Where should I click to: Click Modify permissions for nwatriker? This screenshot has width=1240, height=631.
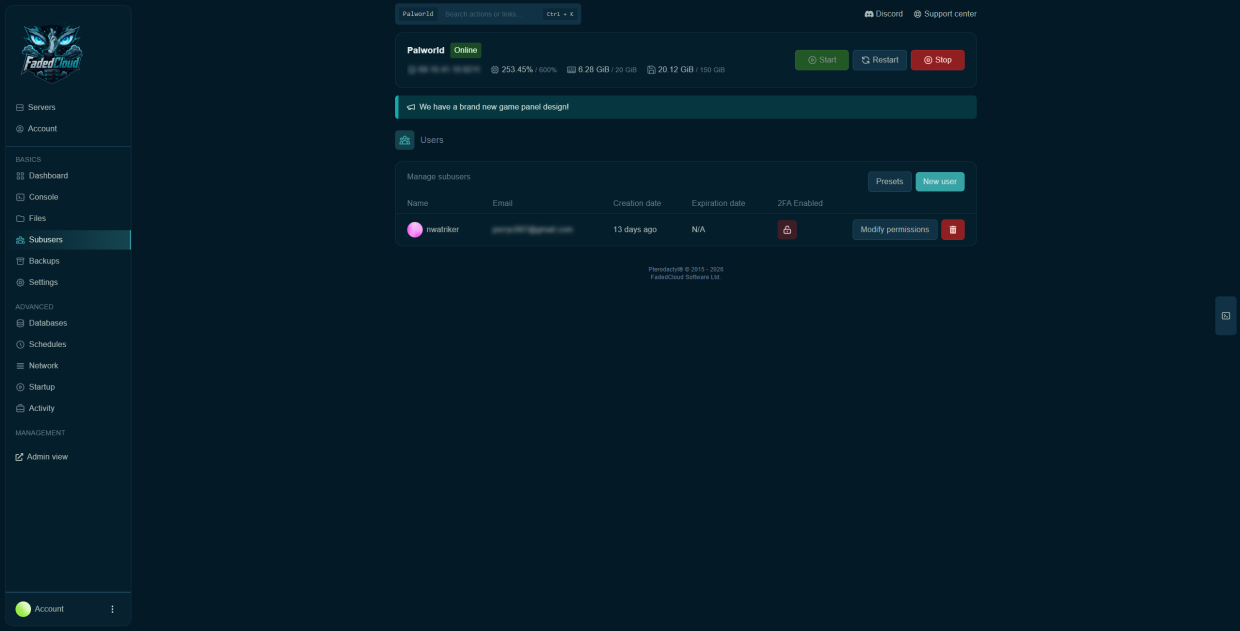[x=895, y=230]
